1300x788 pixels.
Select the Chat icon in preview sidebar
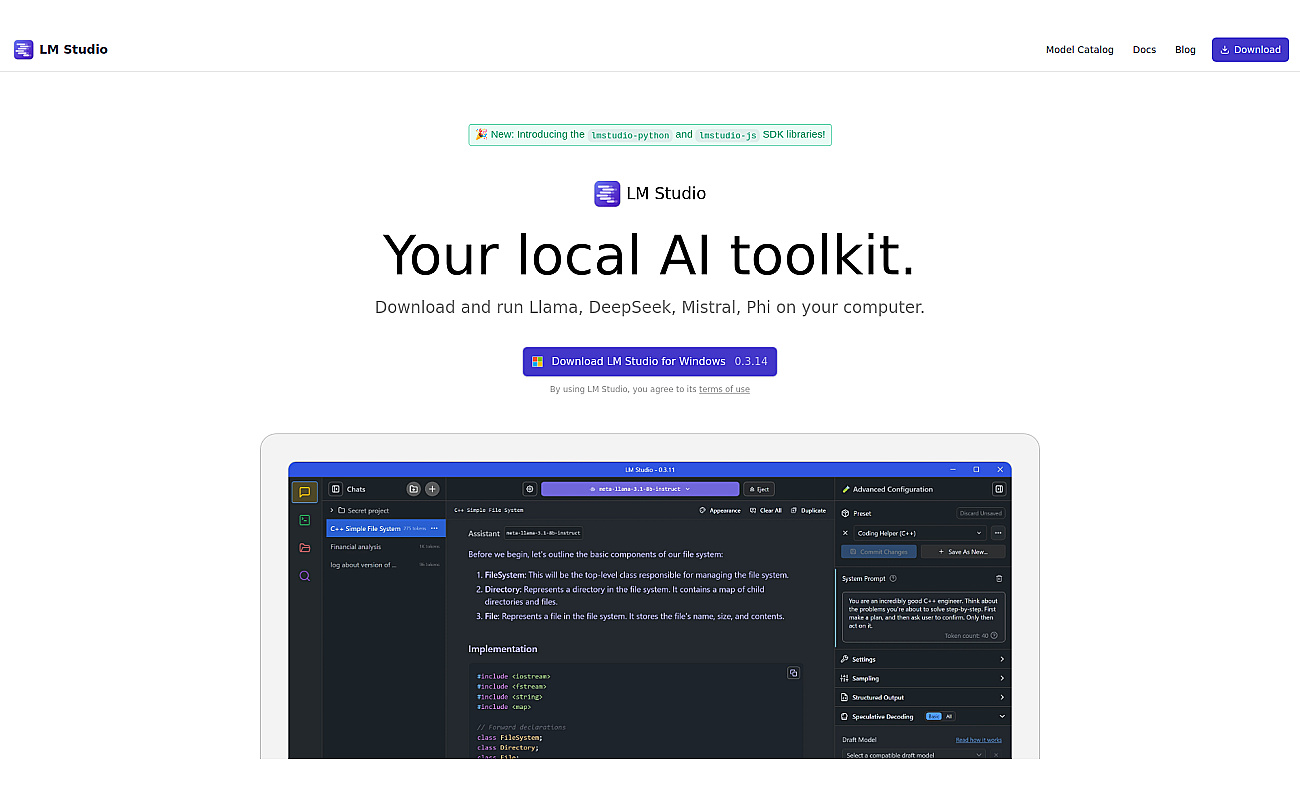pos(305,492)
